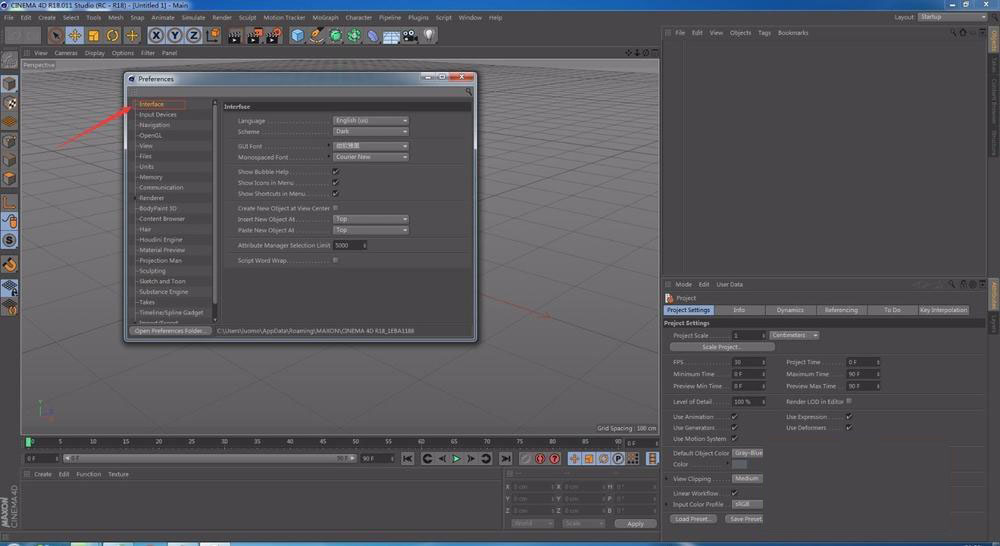Viewport: 1000px width, 546px height.
Task: Click the Load Preset button
Action: click(693, 519)
